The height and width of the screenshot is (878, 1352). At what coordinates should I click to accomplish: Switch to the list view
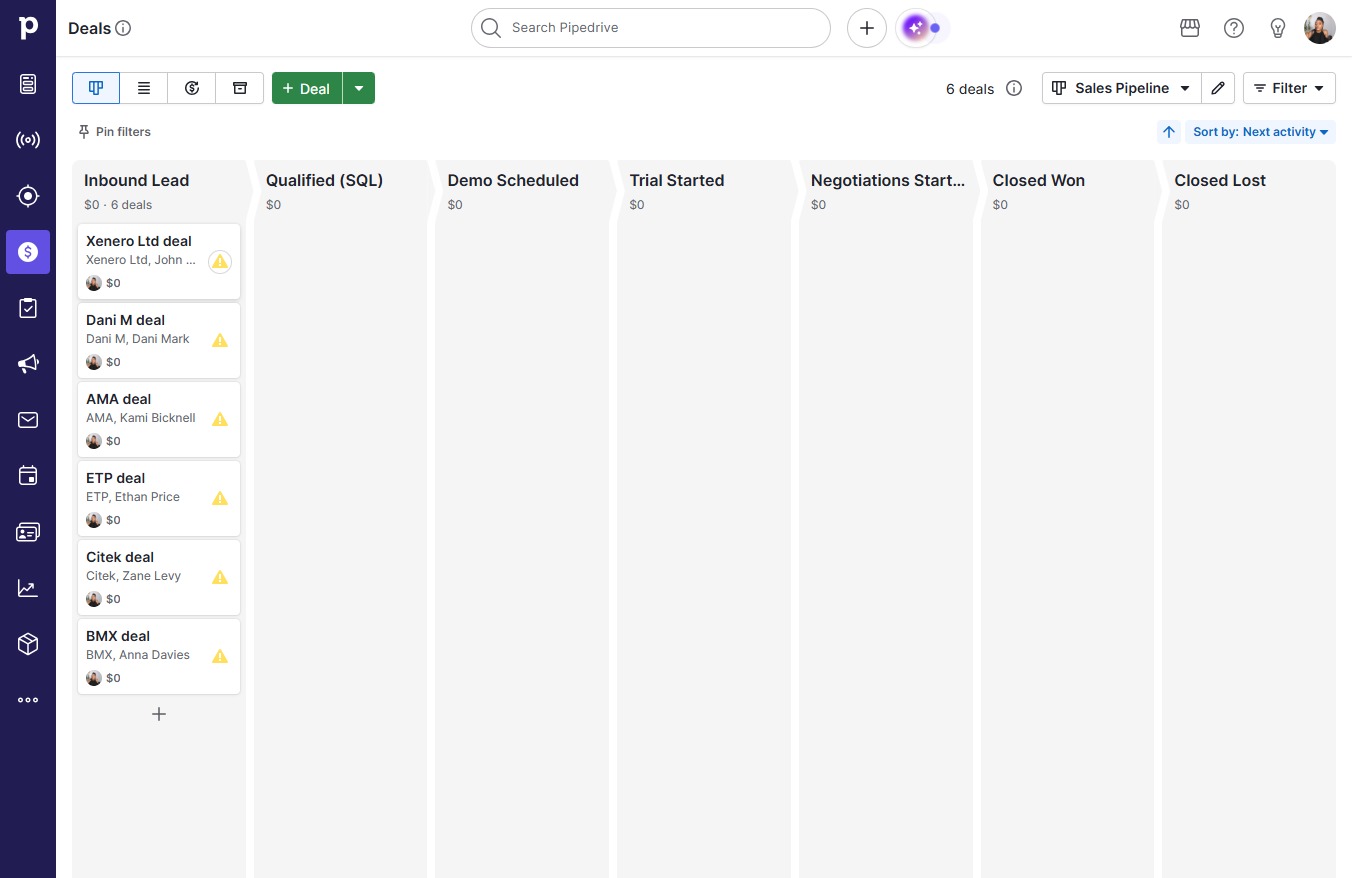coord(144,88)
